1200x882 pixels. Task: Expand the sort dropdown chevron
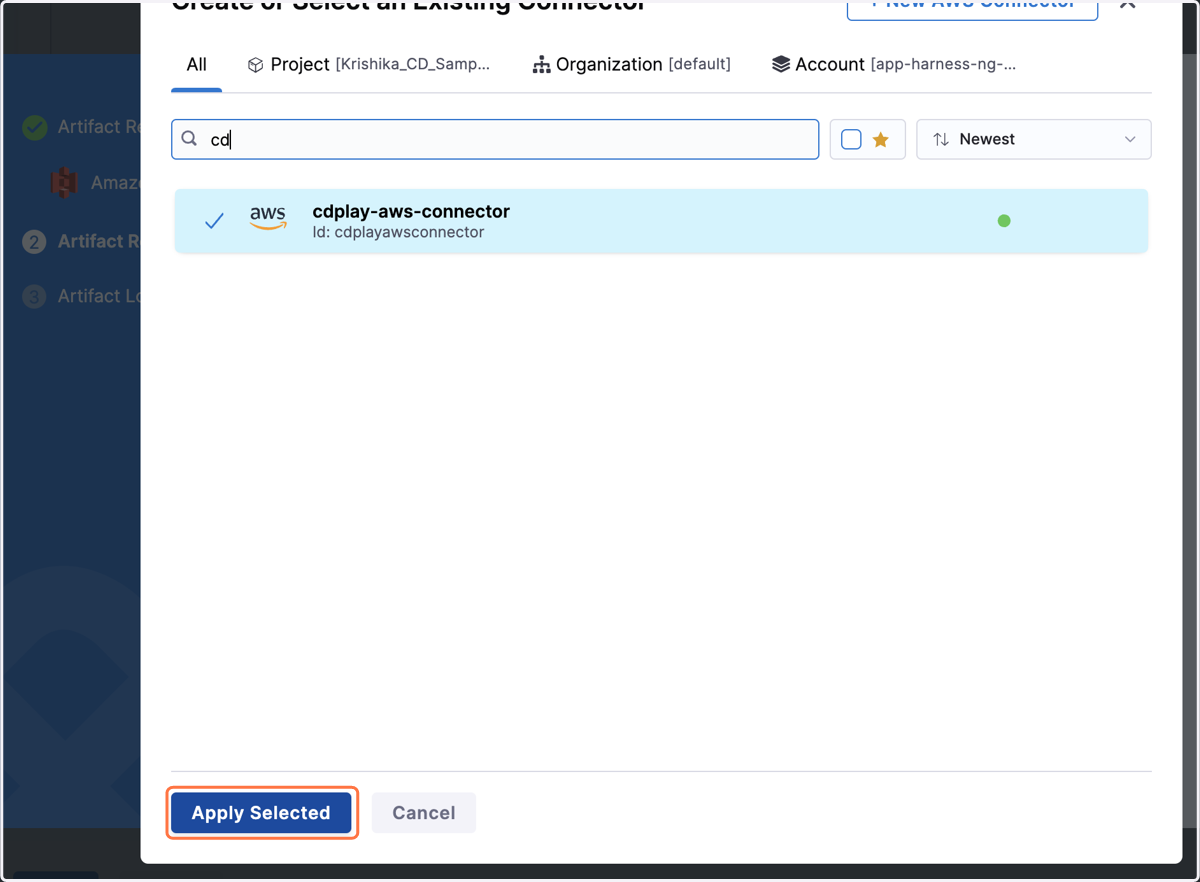coord(1130,140)
